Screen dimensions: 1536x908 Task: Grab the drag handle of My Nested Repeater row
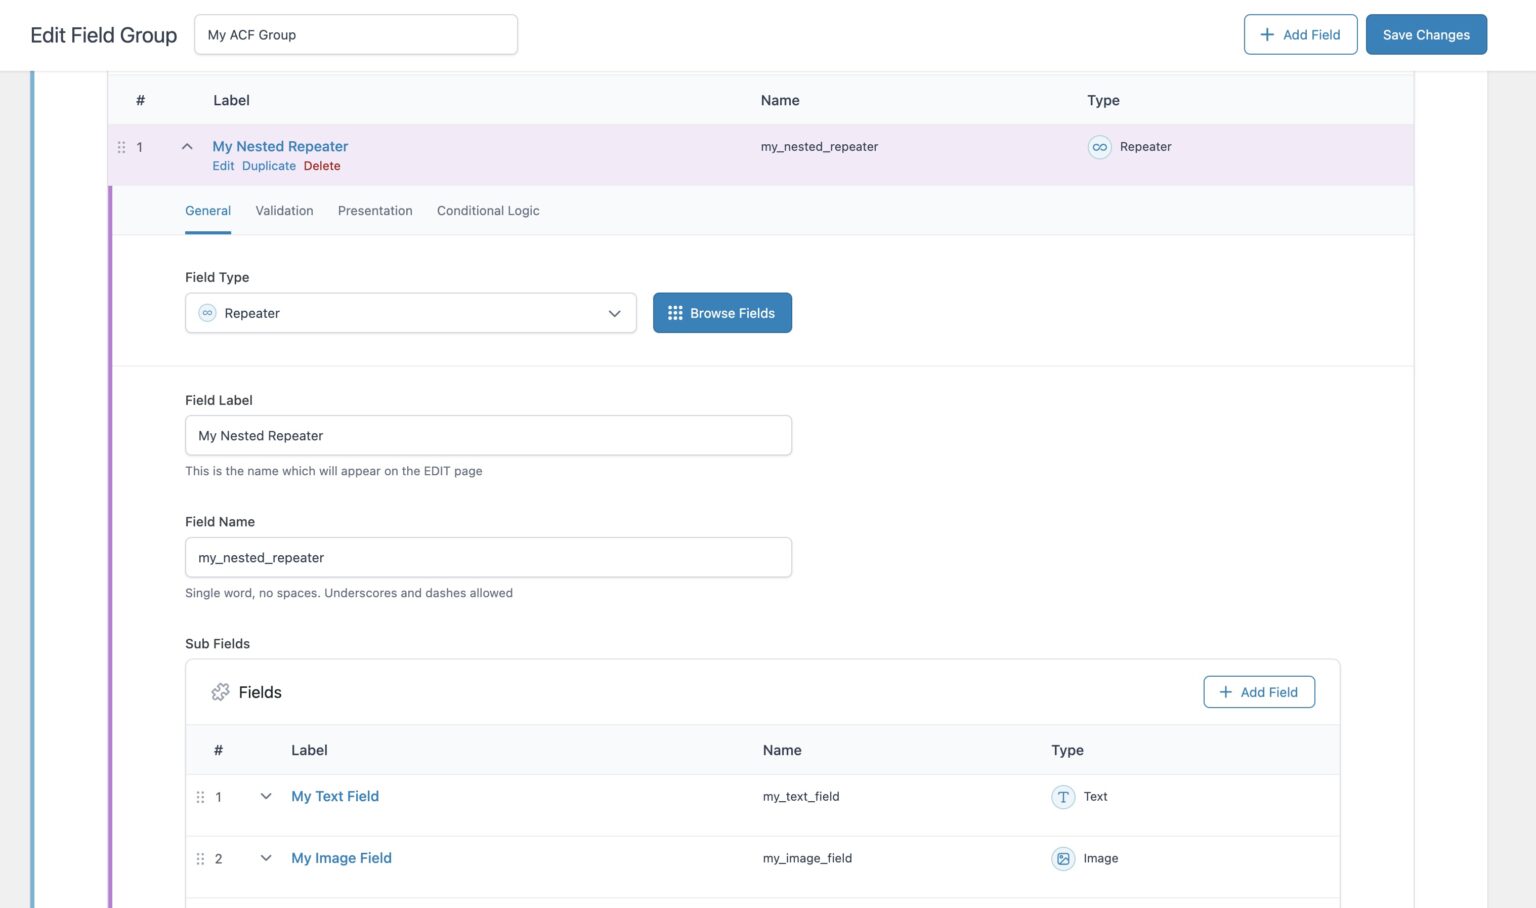coord(120,146)
